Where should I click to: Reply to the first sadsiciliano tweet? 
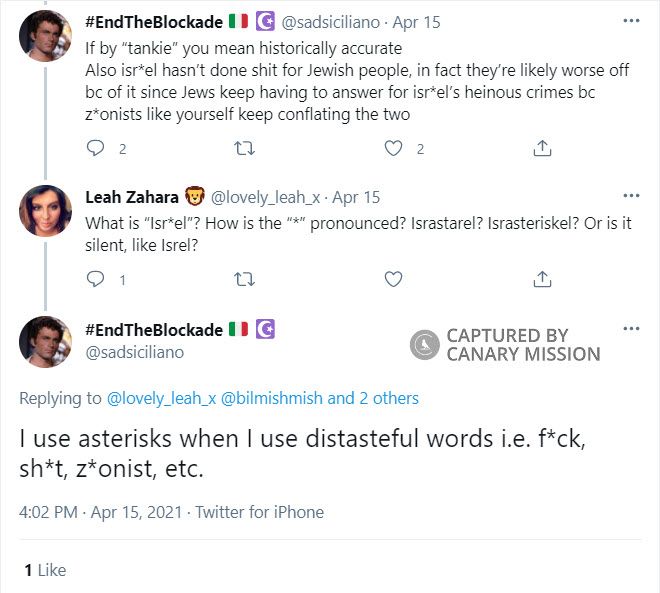(96, 148)
